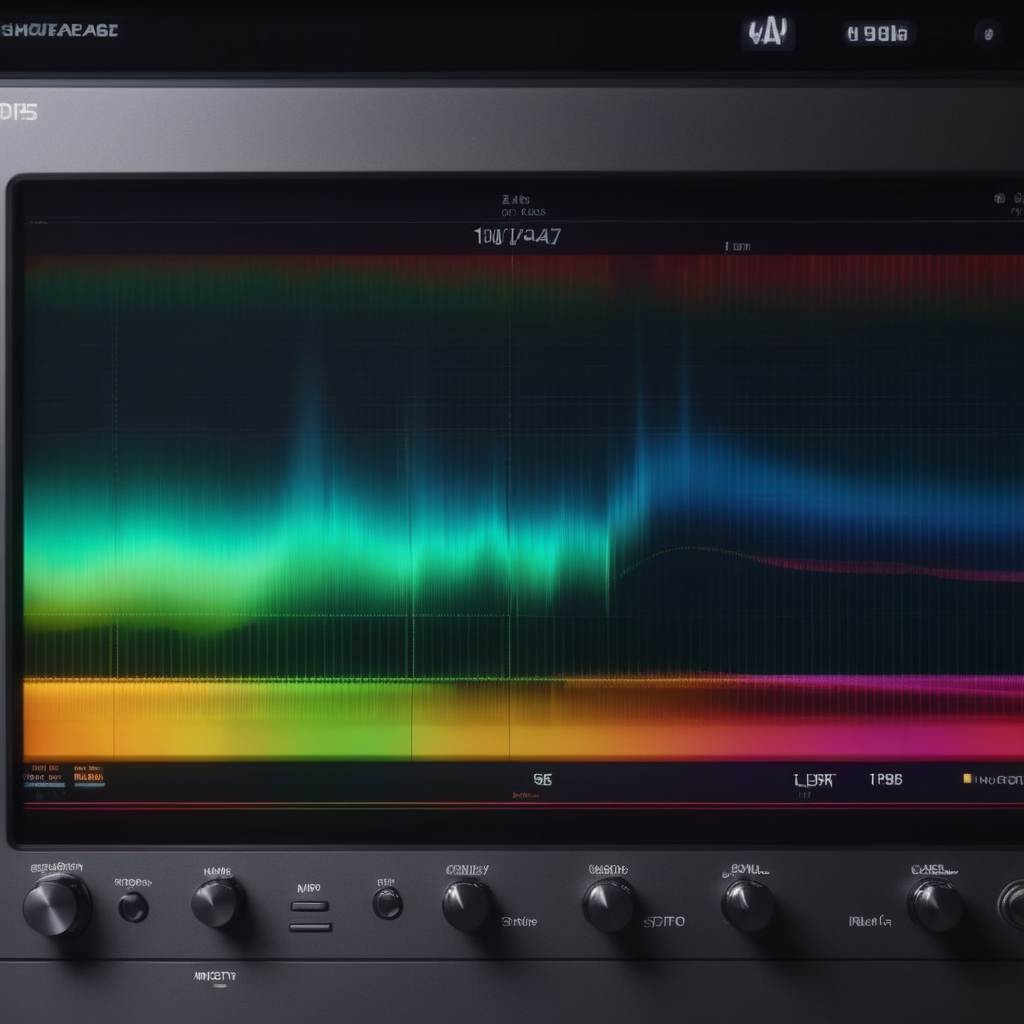Click the partially visible knob at far right edge
1024x1024 pixels.
(x=1012, y=904)
